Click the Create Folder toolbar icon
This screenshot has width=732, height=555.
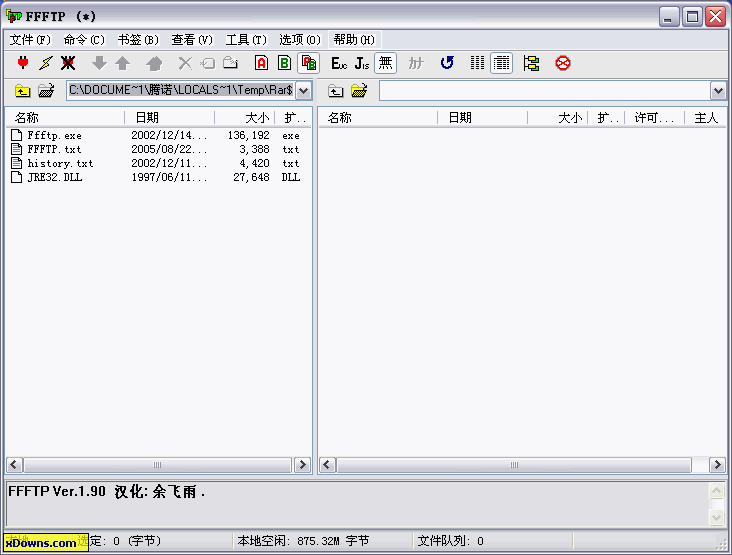click(x=231, y=63)
